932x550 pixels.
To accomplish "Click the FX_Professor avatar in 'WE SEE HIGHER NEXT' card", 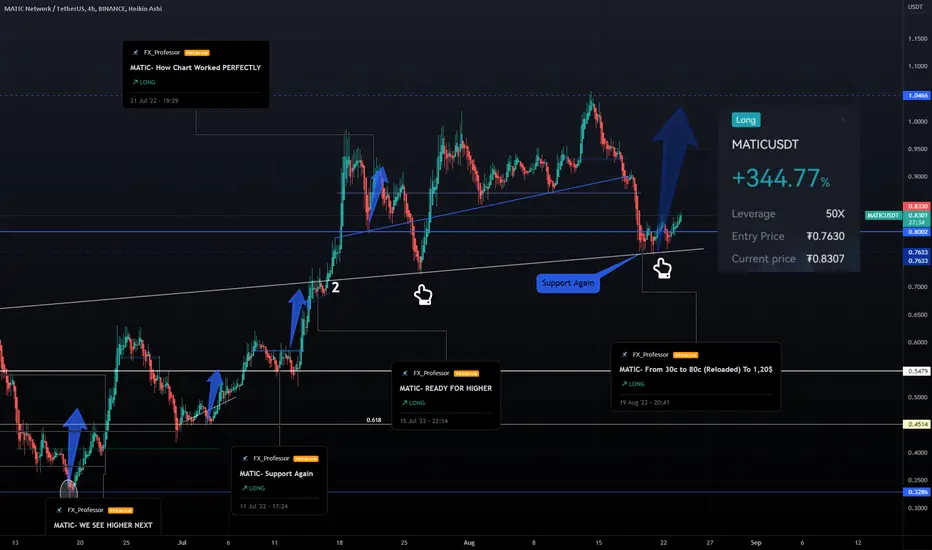I will (x=59, y=510).
